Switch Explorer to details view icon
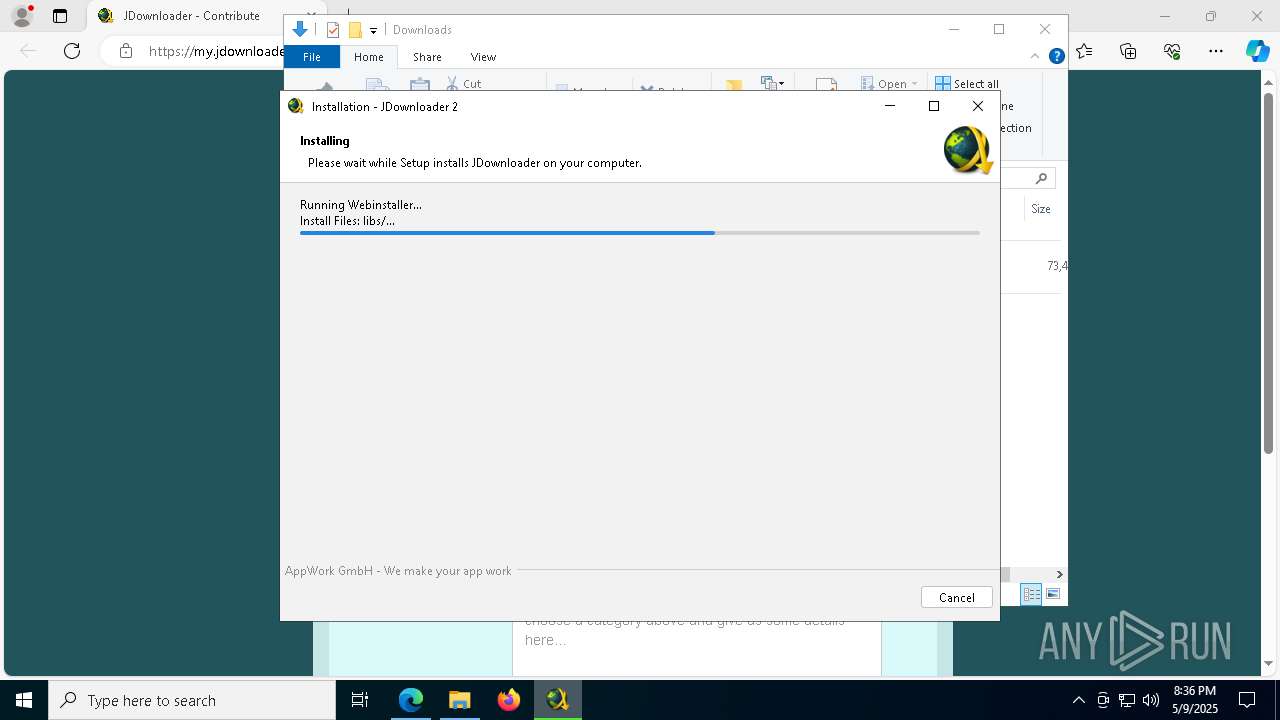Viewport: 1280px width, 720px height. [x=1031, y=594]
